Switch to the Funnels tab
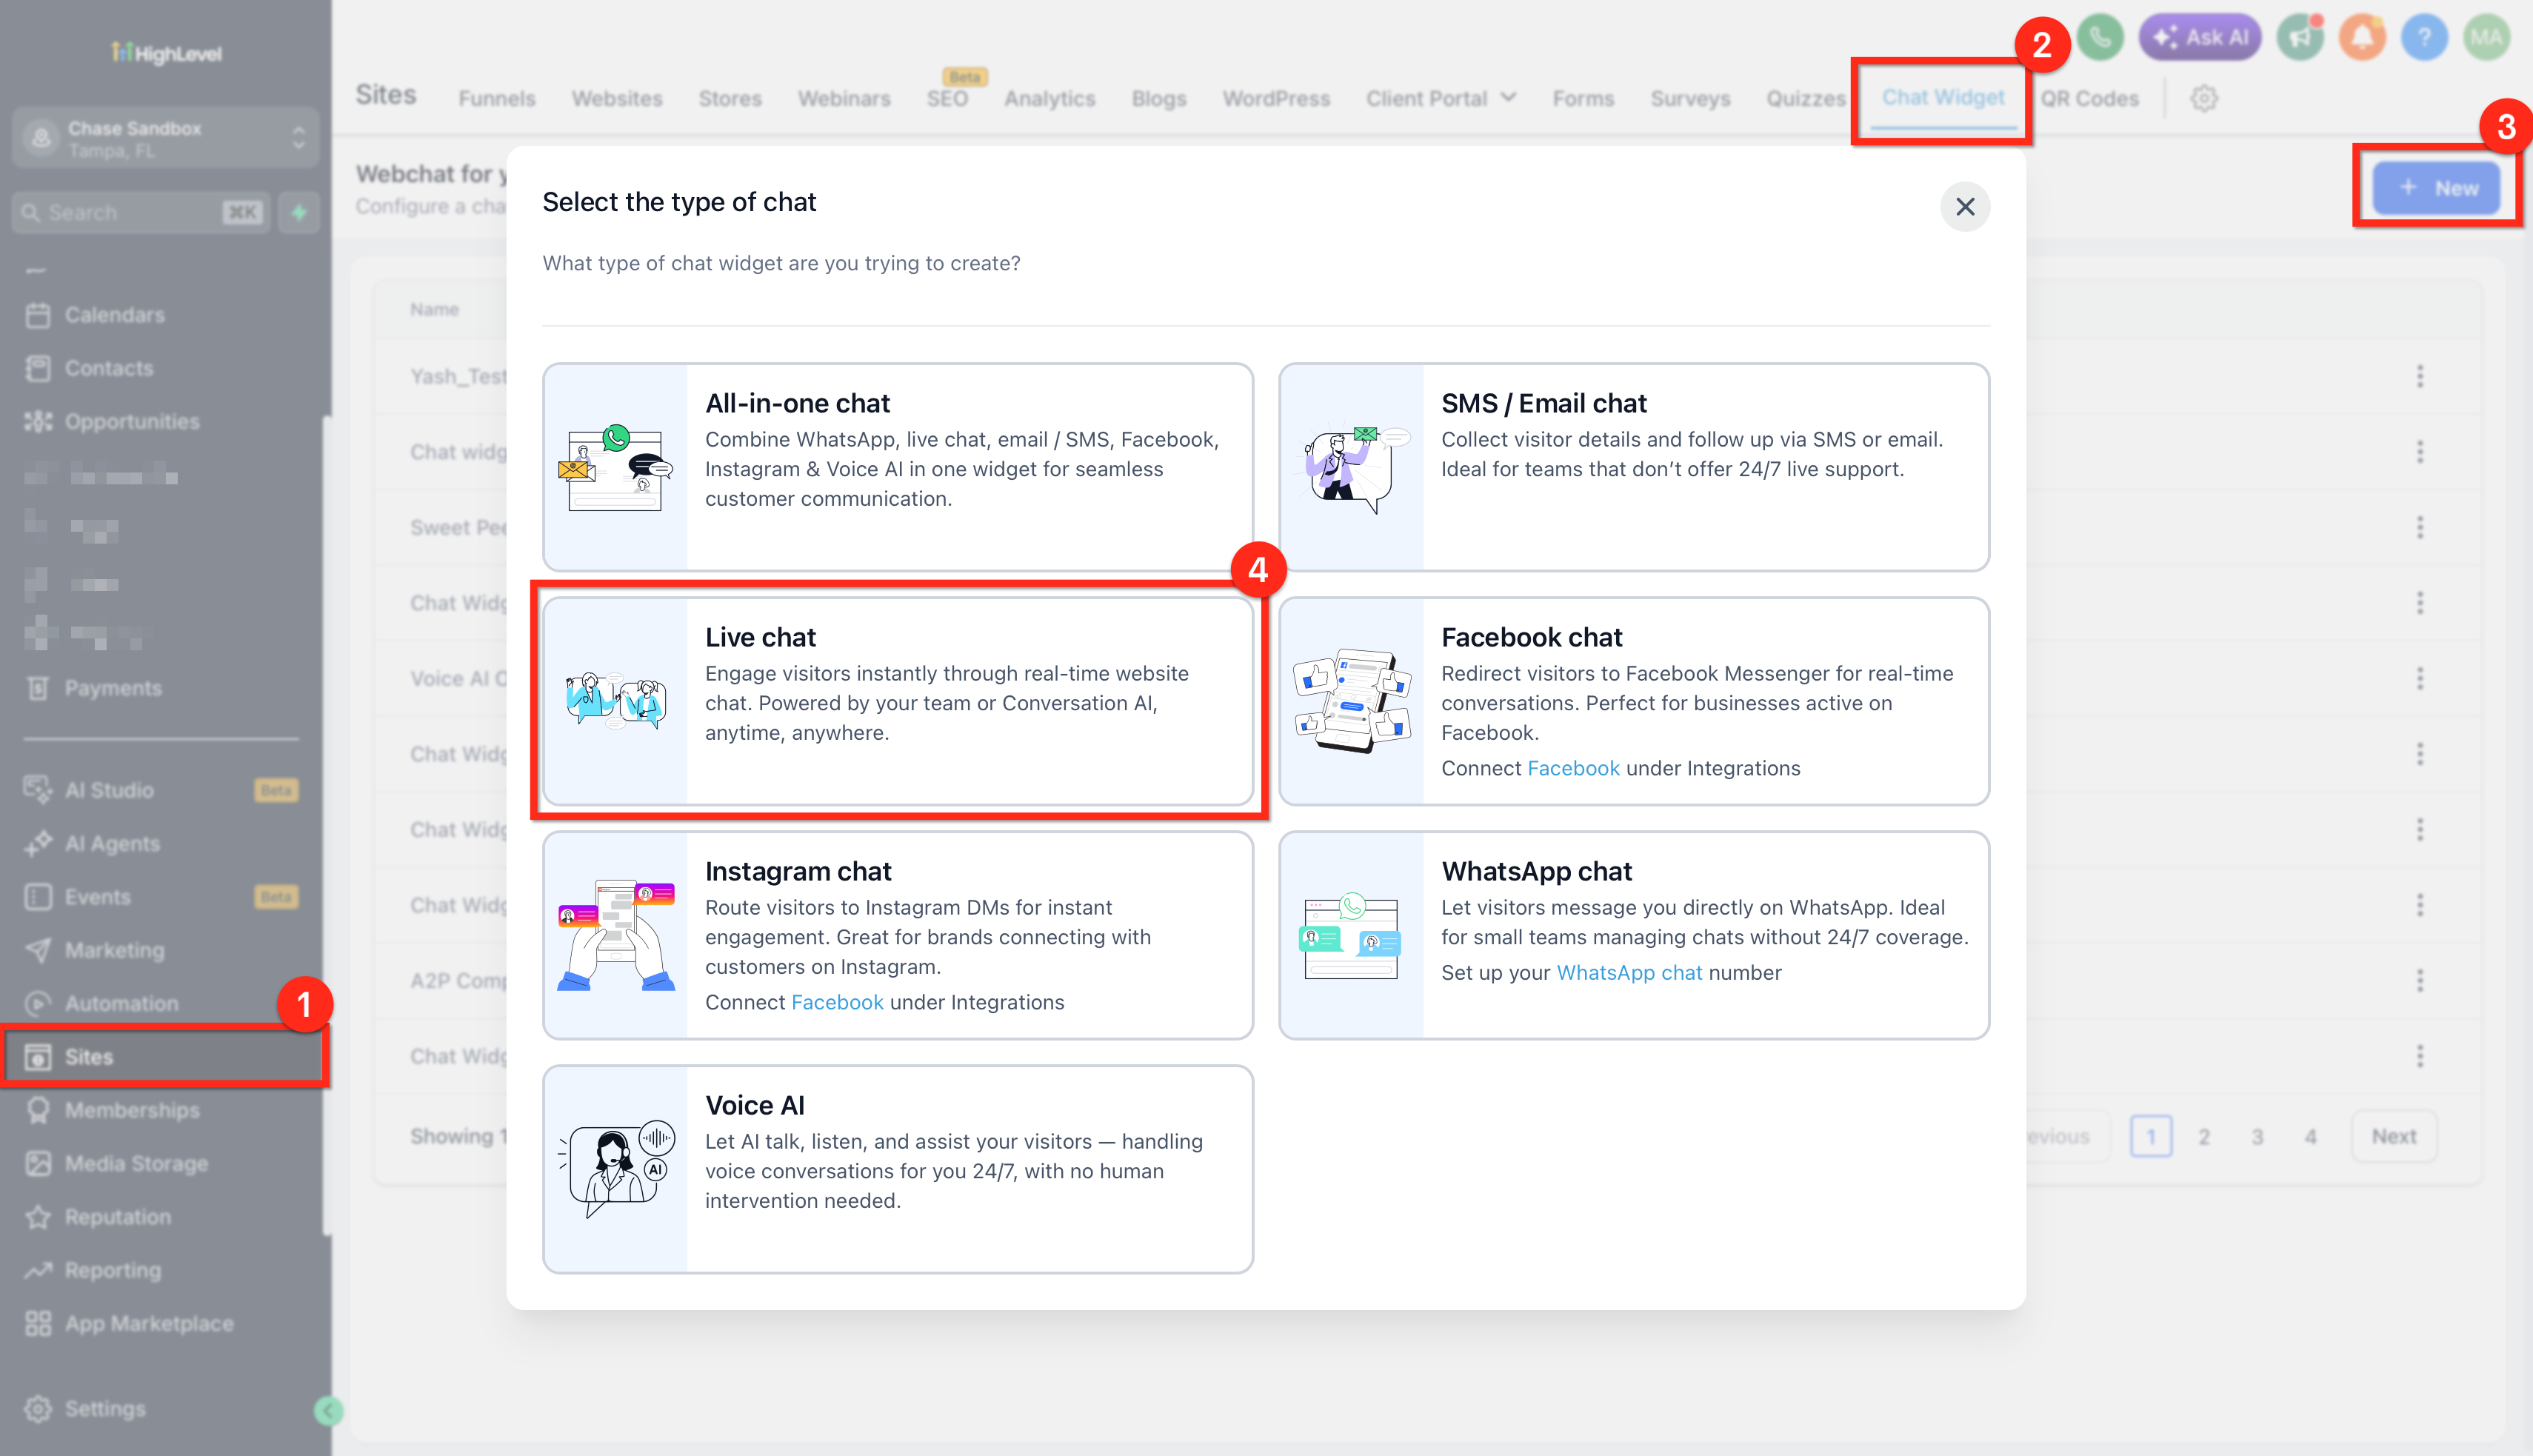The image size is (2533, 1456). point(497,99)
